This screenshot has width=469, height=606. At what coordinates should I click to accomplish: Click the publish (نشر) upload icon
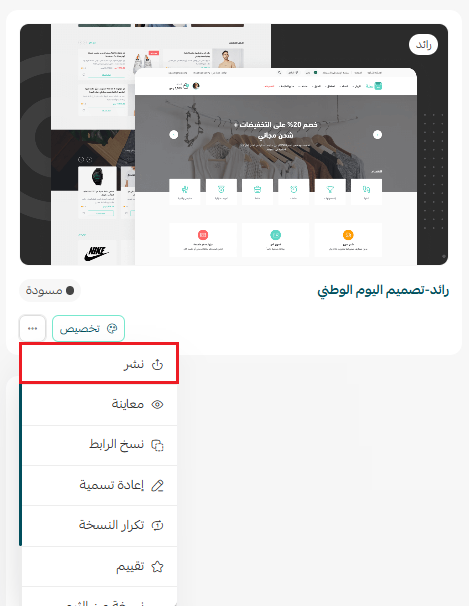157,364
